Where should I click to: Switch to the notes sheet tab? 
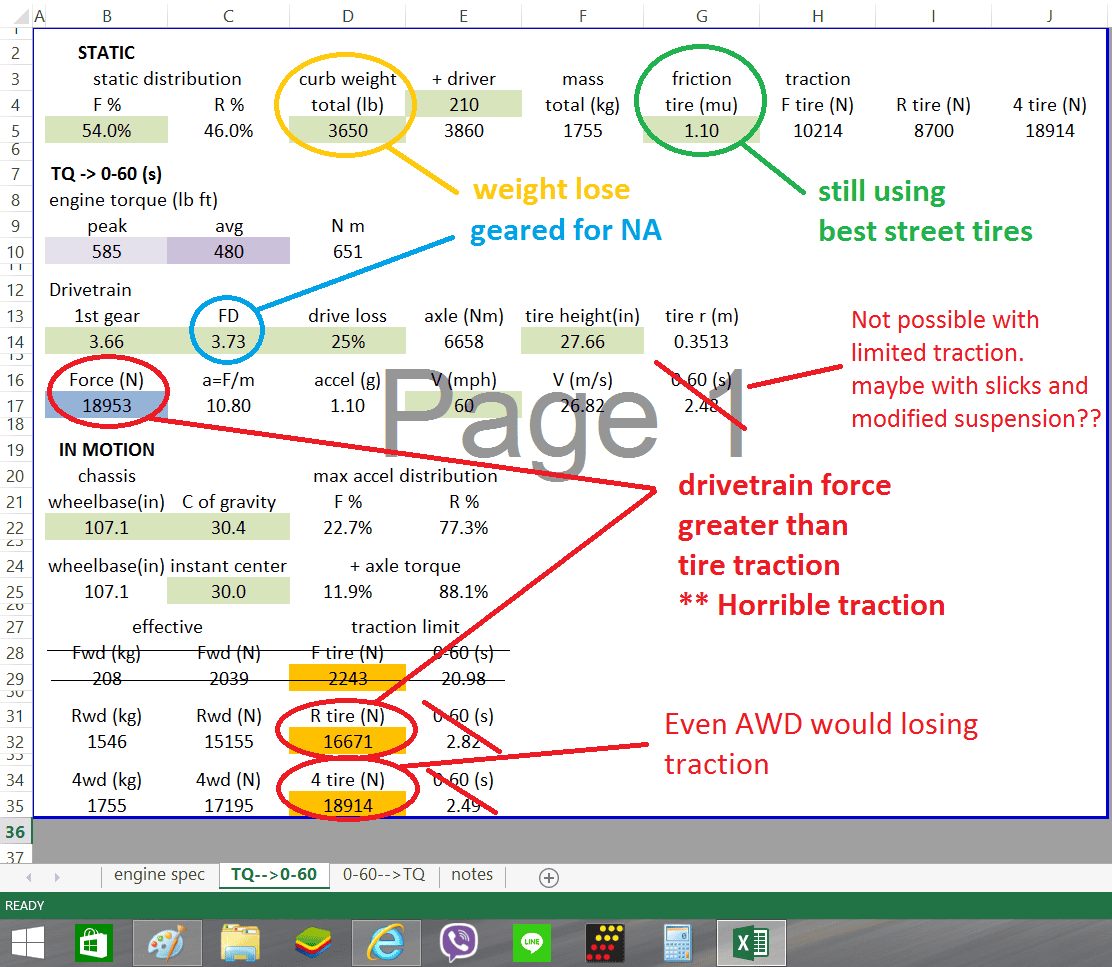click(472, 875)
